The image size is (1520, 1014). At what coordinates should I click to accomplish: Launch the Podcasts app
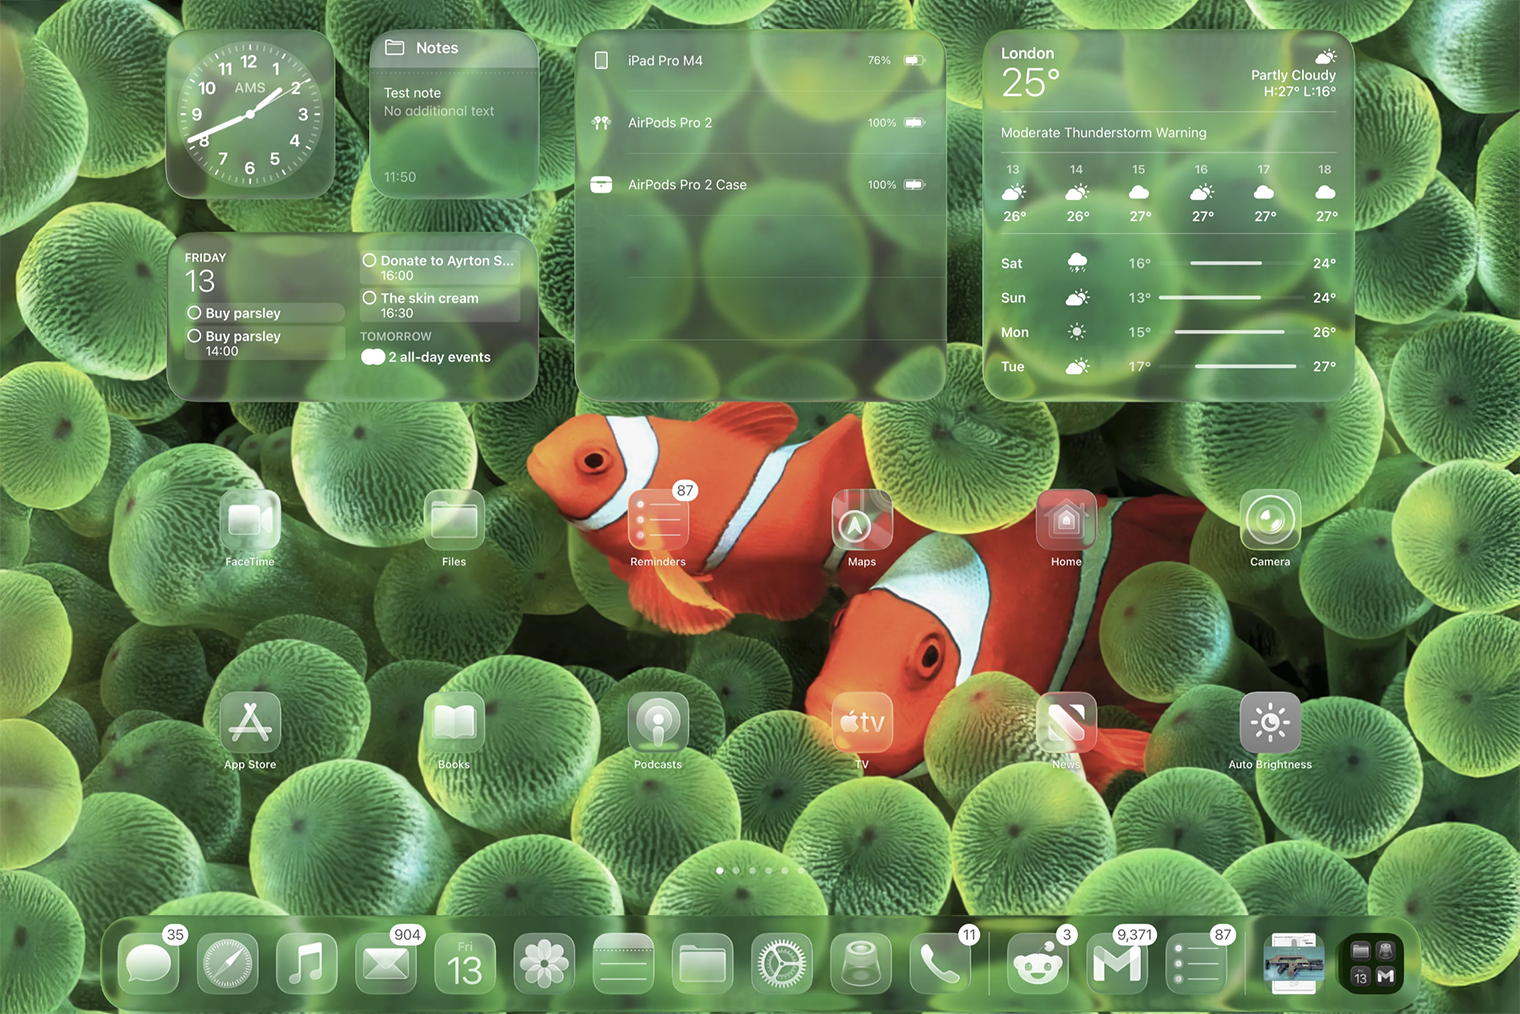658,722
